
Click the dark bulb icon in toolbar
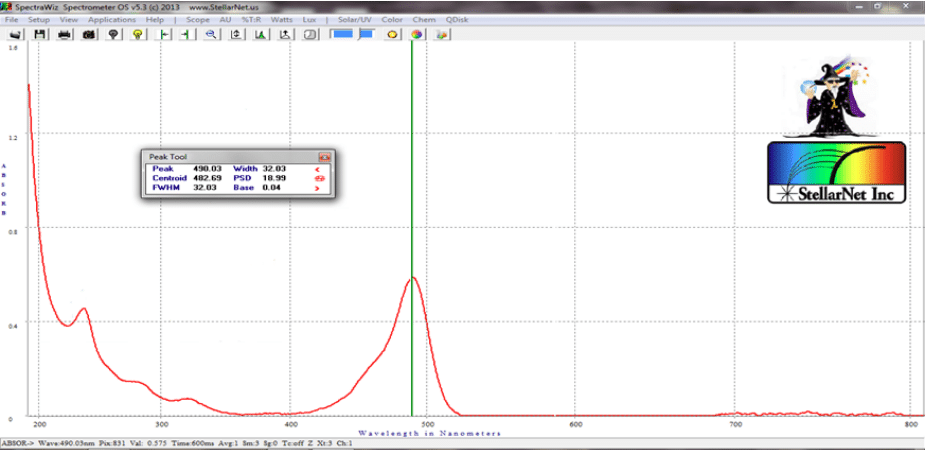pyautogui.click(x=113, y=34)
